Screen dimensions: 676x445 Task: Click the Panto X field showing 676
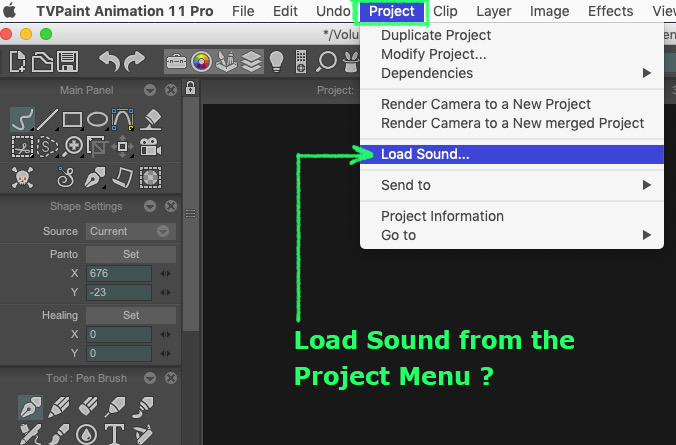[119, 273]
